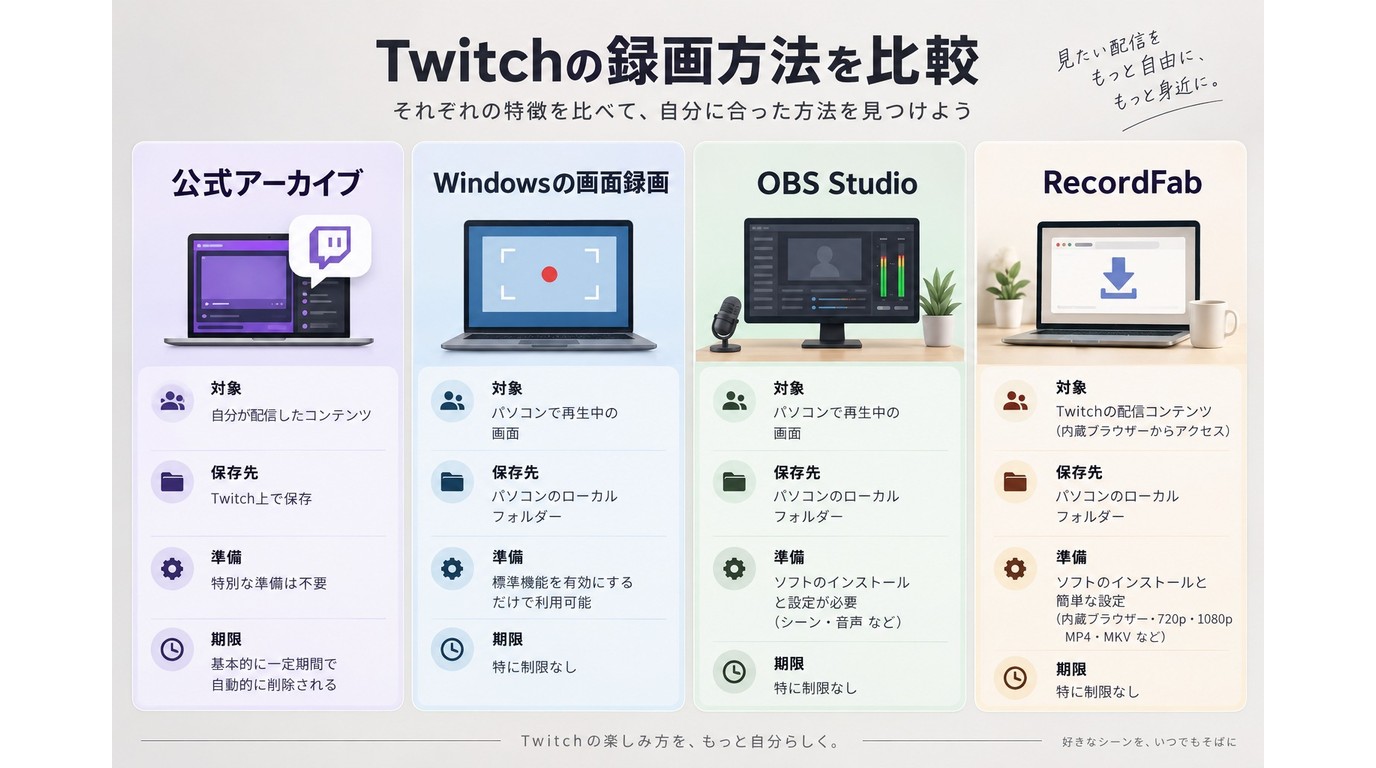Select the 期限 clock icon in Windowsの画面録画 card

point(452,650)
